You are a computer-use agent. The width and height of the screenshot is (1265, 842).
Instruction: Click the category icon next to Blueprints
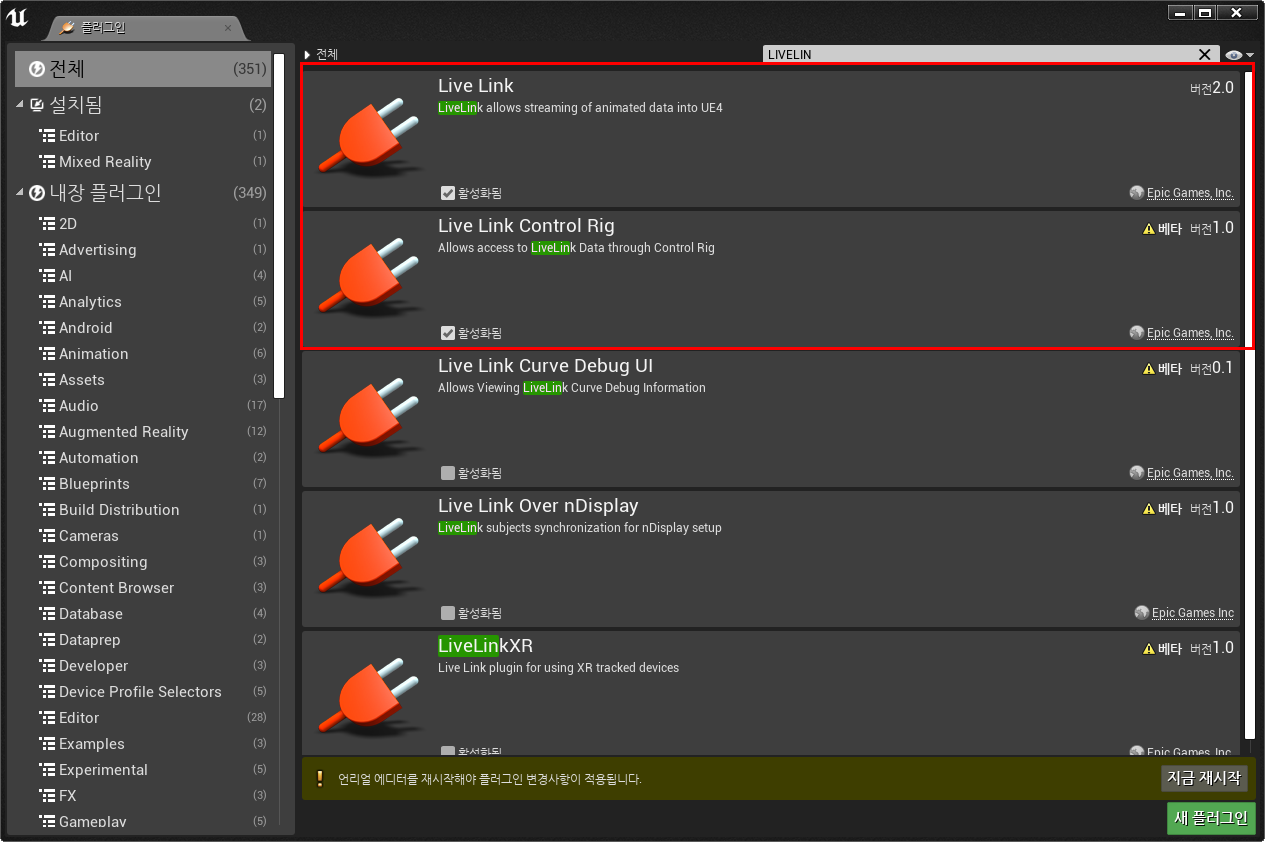coord(47,483)
